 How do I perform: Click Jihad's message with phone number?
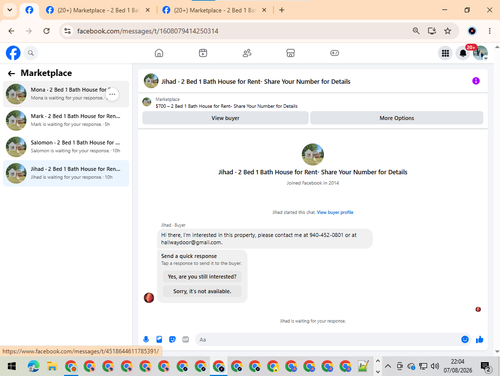pos(265,239)
